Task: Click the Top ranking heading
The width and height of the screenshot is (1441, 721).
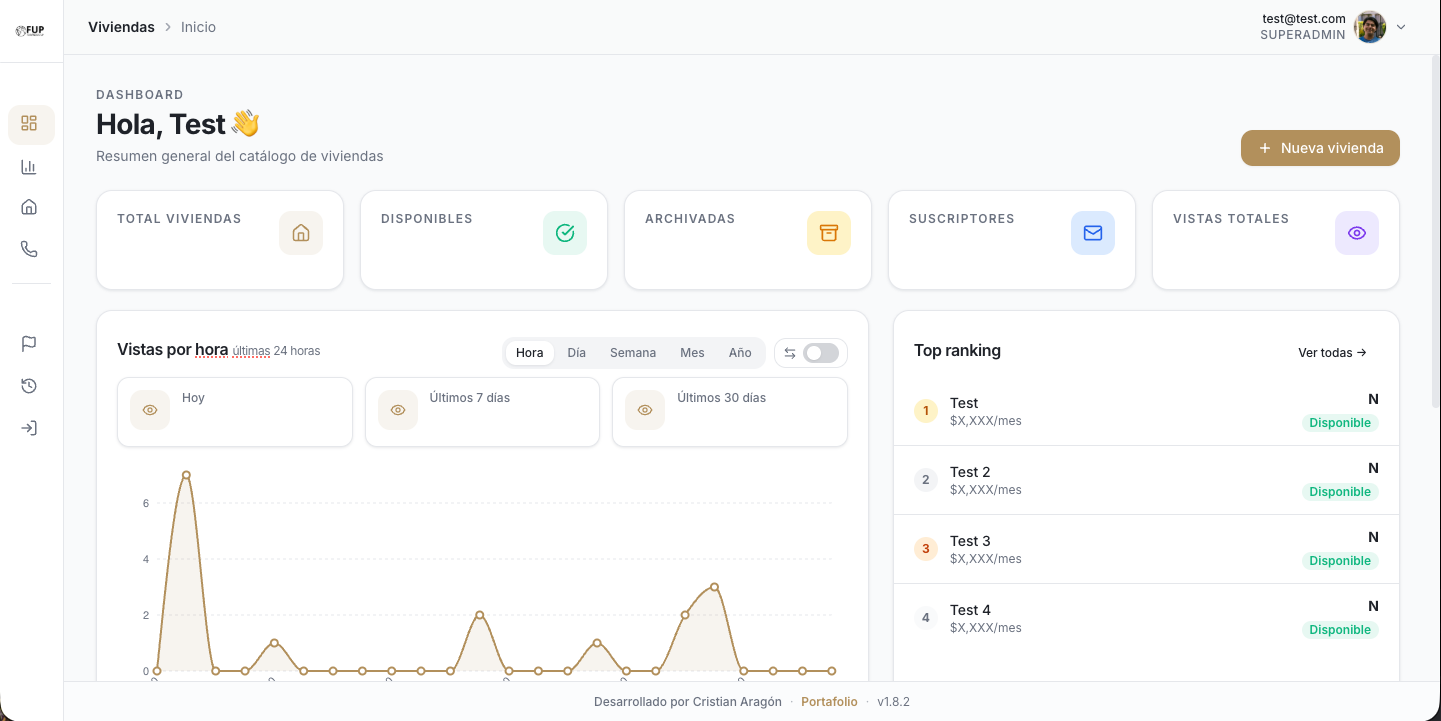Action: 957,351
